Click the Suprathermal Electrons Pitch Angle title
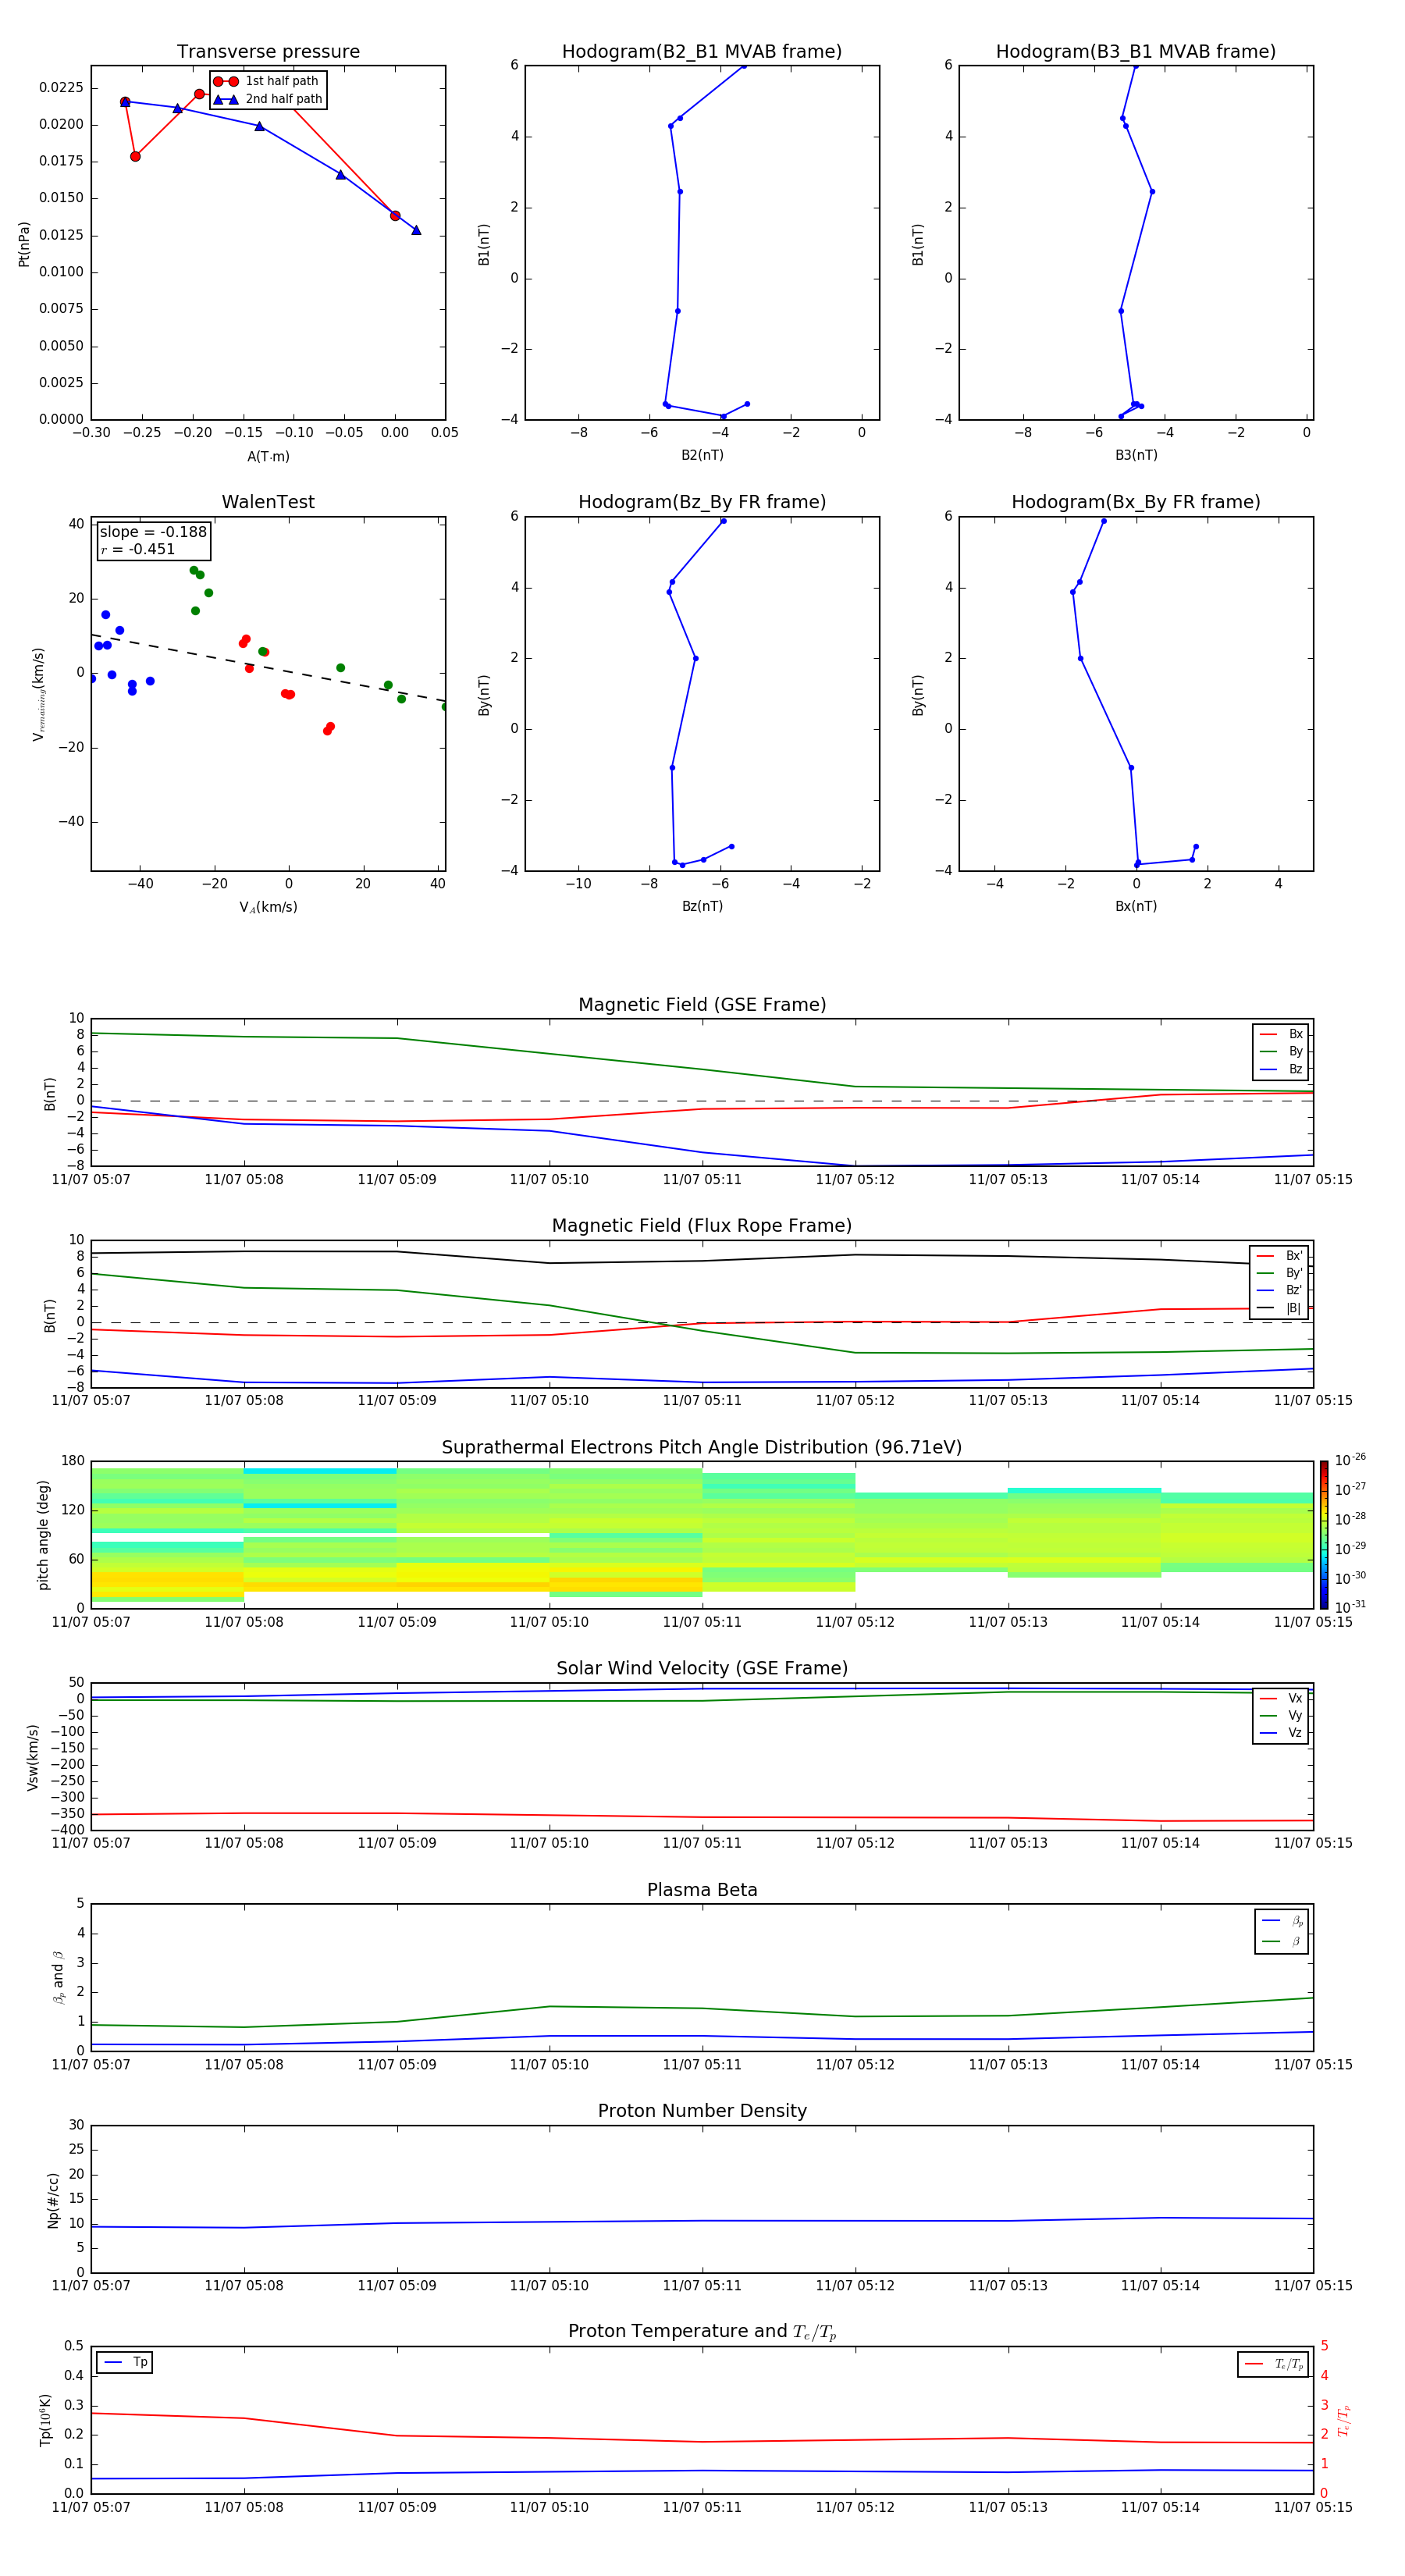The height and width of the screenshot is (2576, 1405). [x=702, y=1447]
